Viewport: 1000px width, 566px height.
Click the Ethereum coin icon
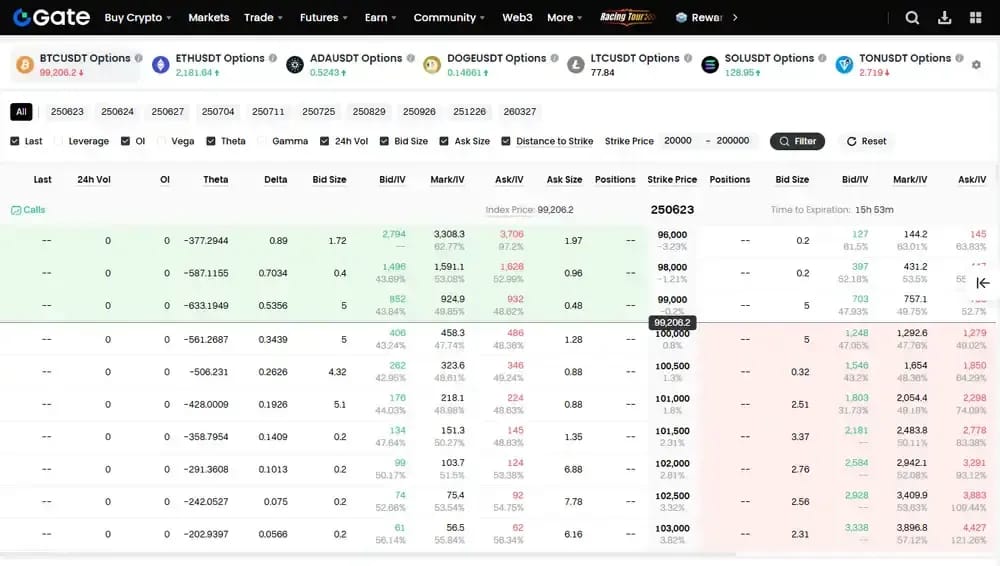coord(161,64)
